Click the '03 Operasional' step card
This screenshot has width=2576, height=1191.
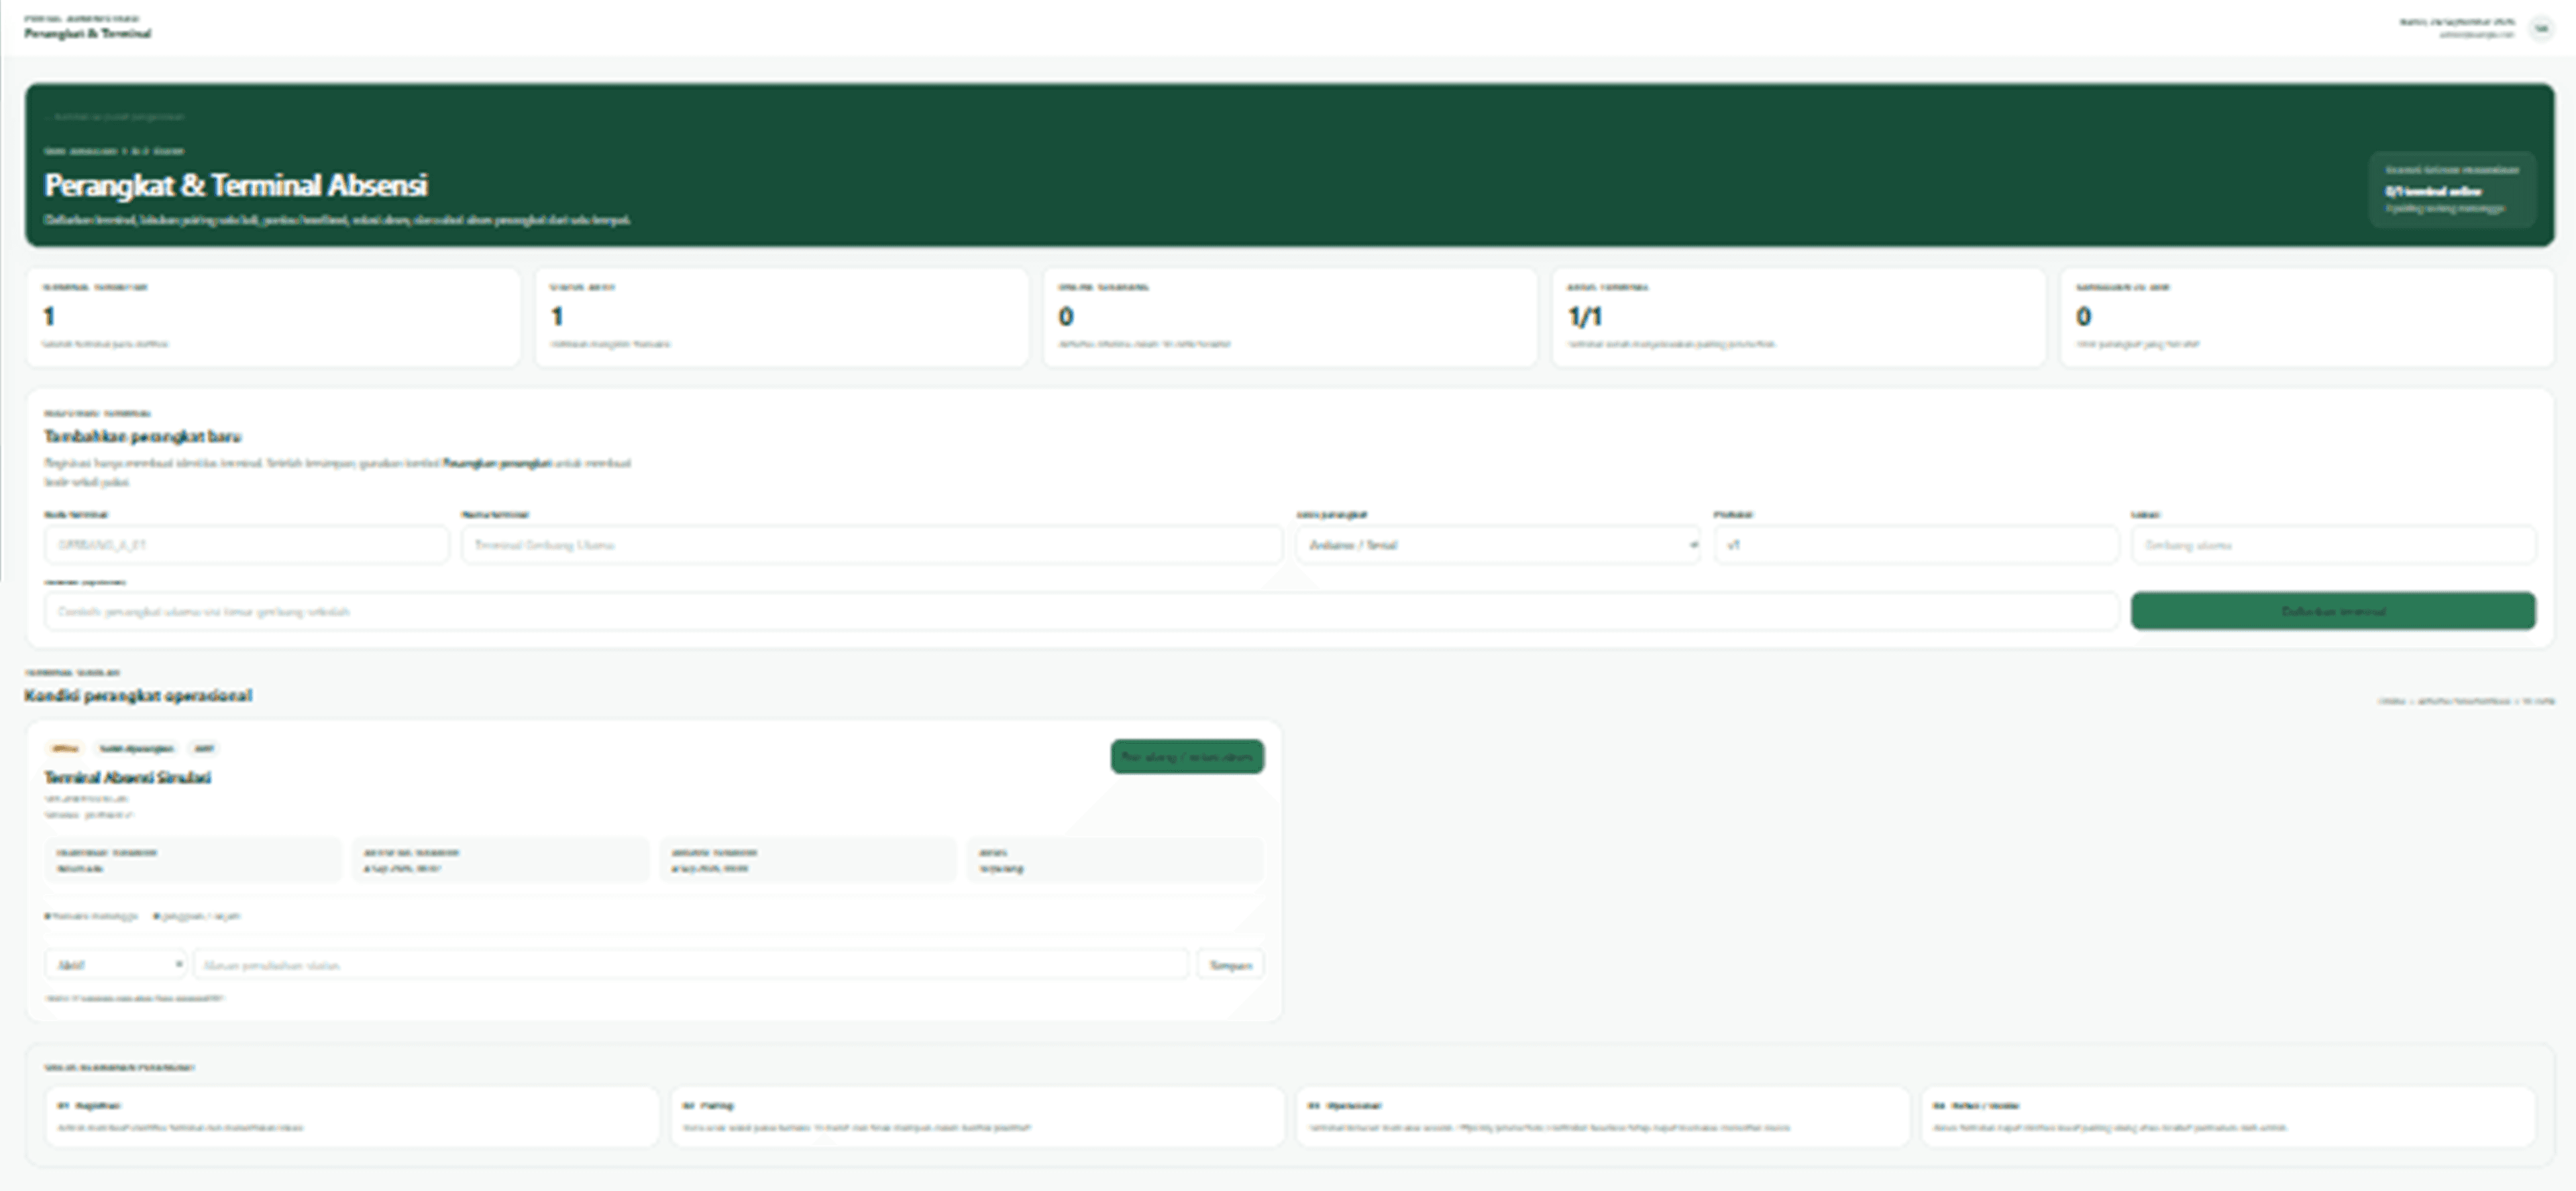1603,1116
